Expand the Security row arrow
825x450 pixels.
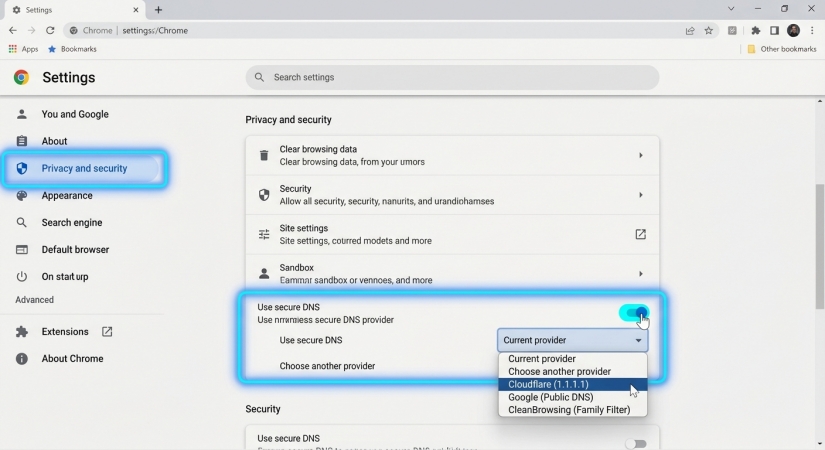click(x=640, y=195)
